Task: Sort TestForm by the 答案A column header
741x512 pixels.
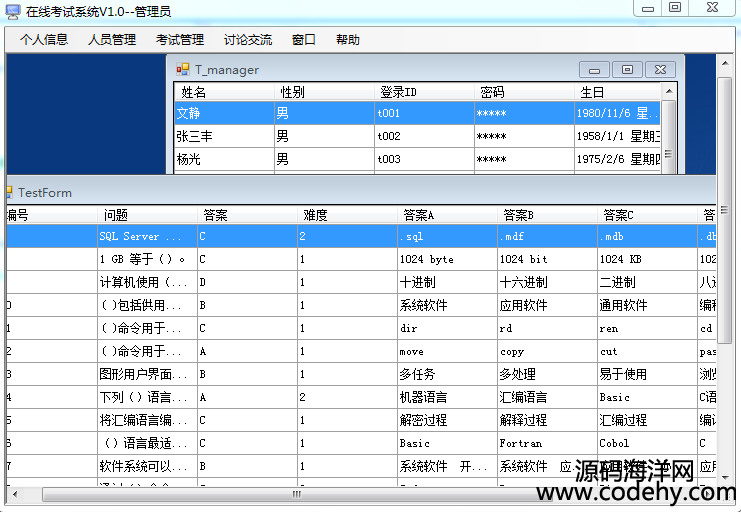Action: [x=448, y=216]
